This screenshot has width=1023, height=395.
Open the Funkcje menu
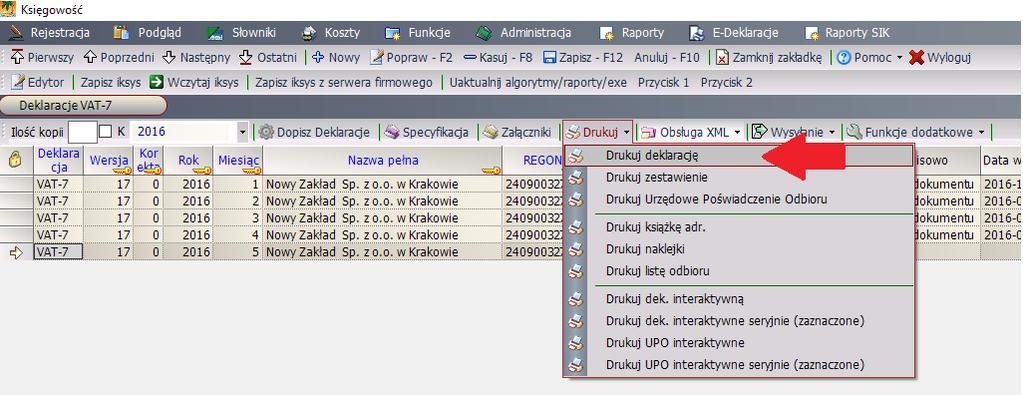[418, 32]
